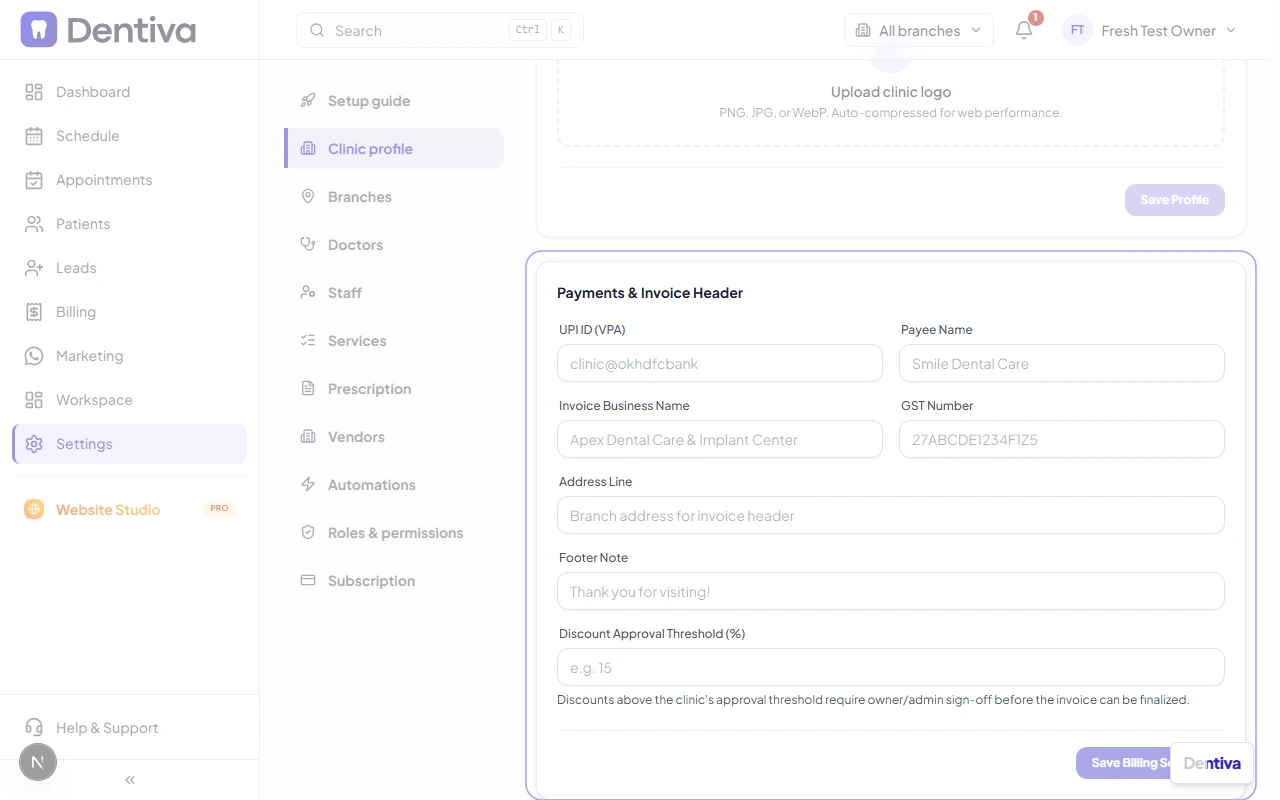Click the Appointments calendar-check icon
The width and height of the screenshot is (1280, 800).
tap(34, 180)
